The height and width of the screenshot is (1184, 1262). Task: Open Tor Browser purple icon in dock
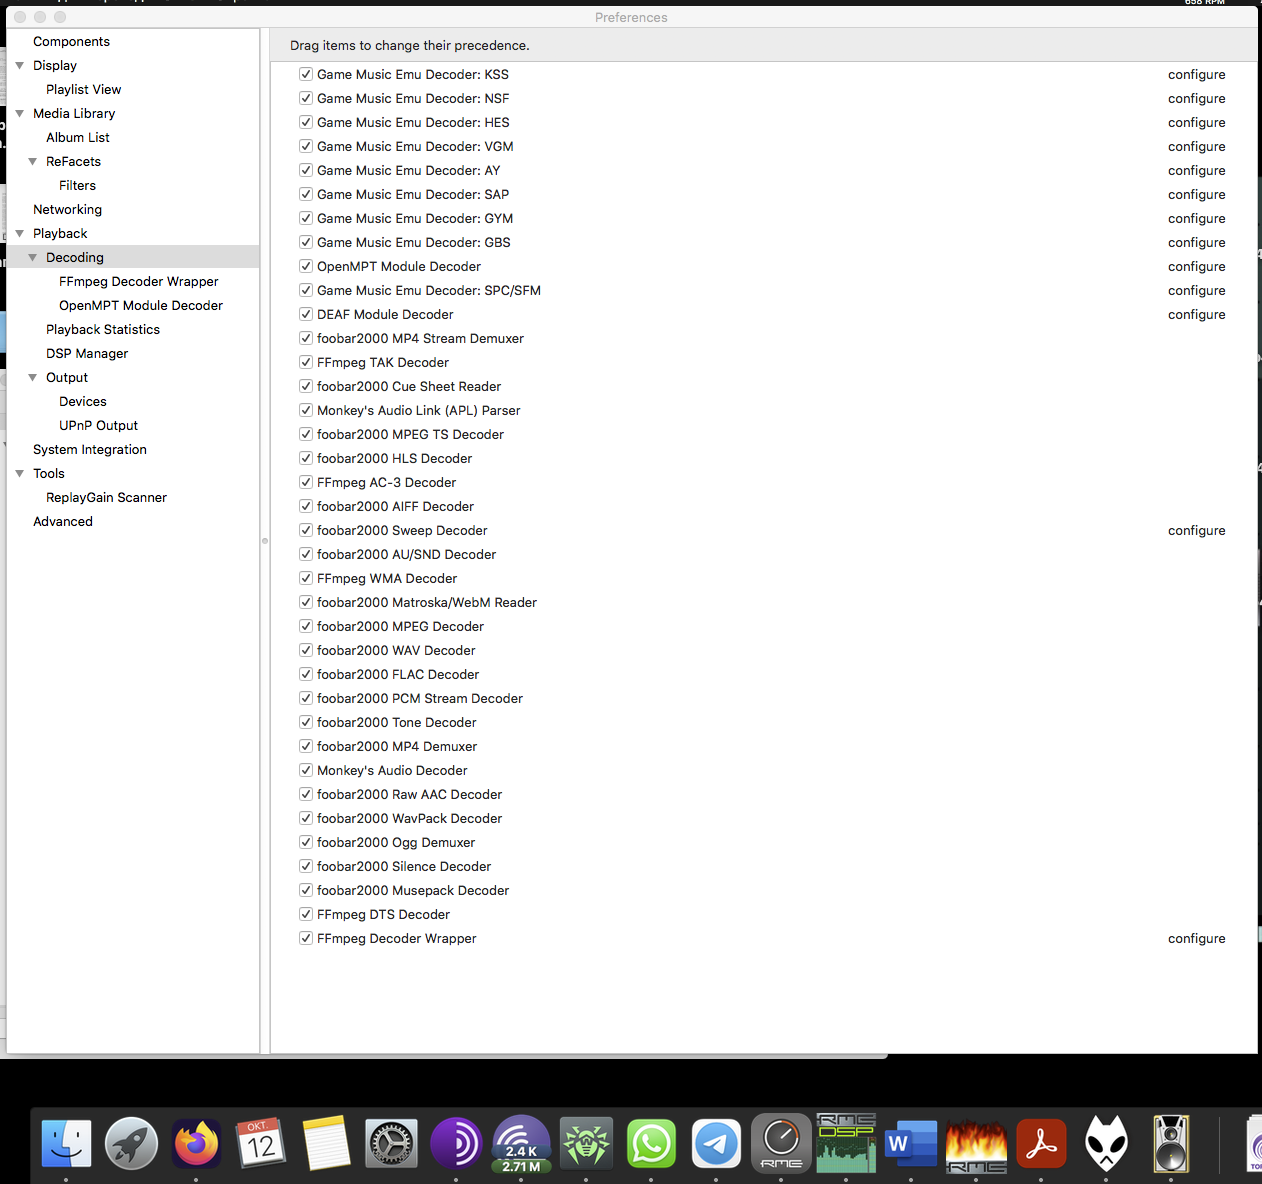pos(456,1143)
